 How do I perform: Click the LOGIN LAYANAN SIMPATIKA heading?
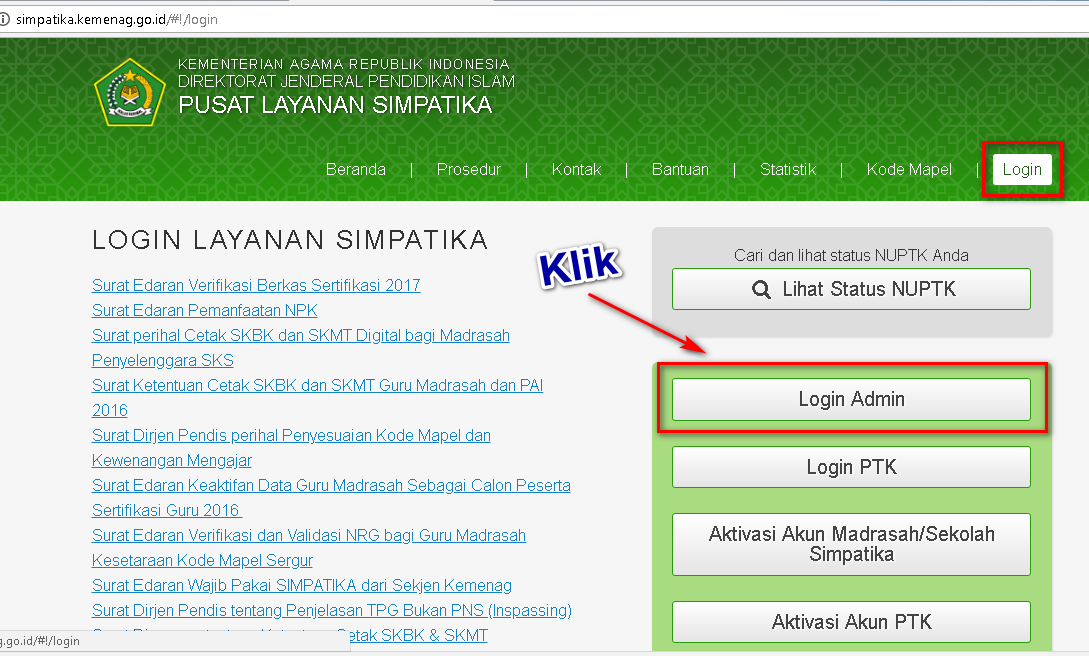point(290,239)
